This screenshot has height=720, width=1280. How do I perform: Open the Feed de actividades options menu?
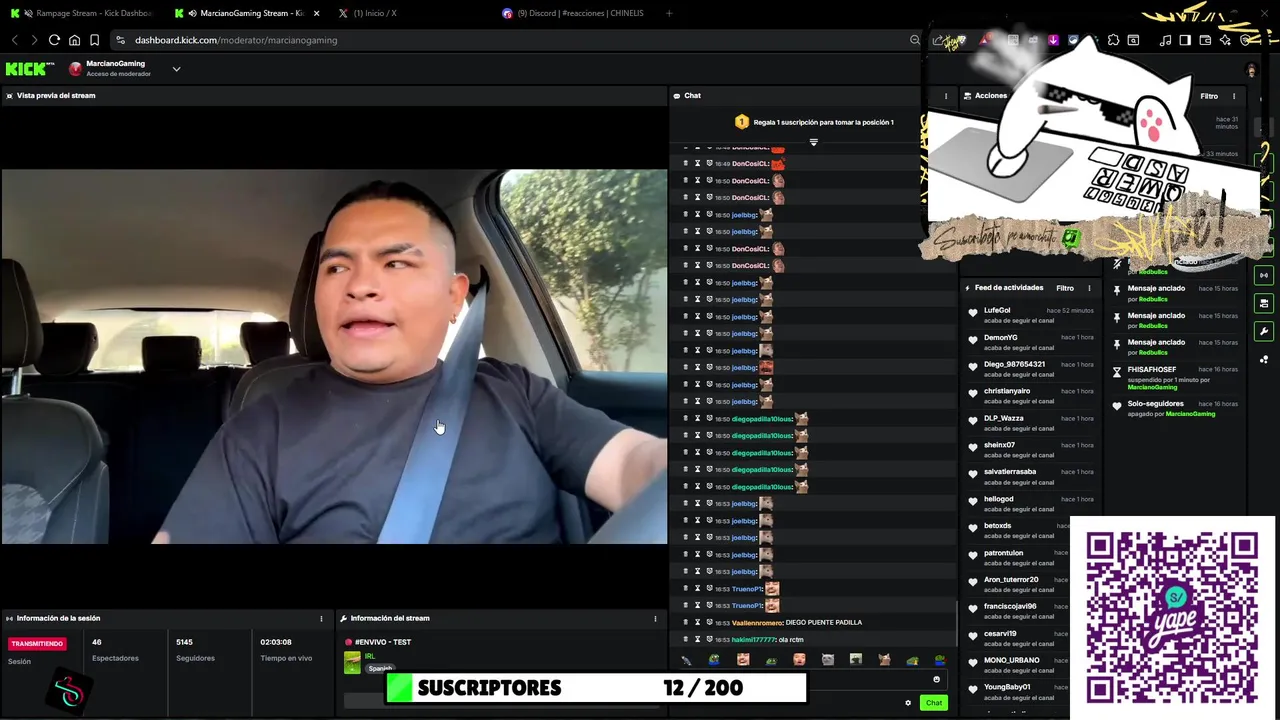point(1089,288)
